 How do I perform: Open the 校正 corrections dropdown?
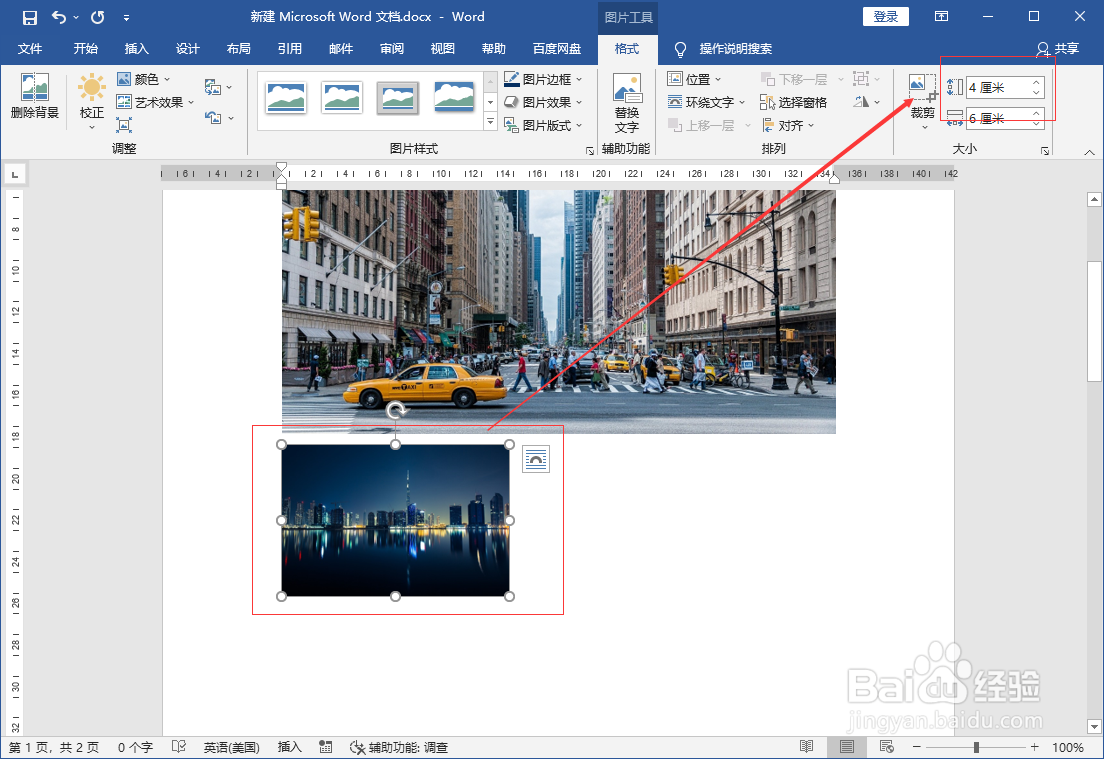tap(92, 101)
